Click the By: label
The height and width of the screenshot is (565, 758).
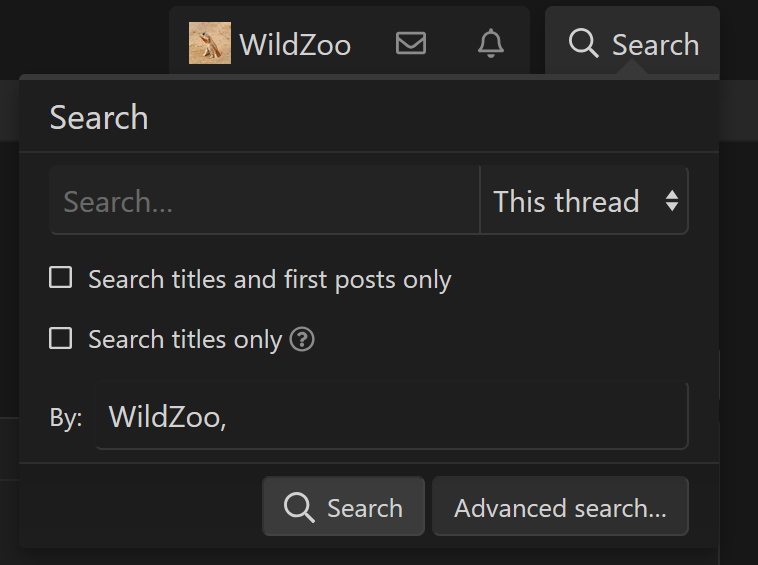[66, 418]
